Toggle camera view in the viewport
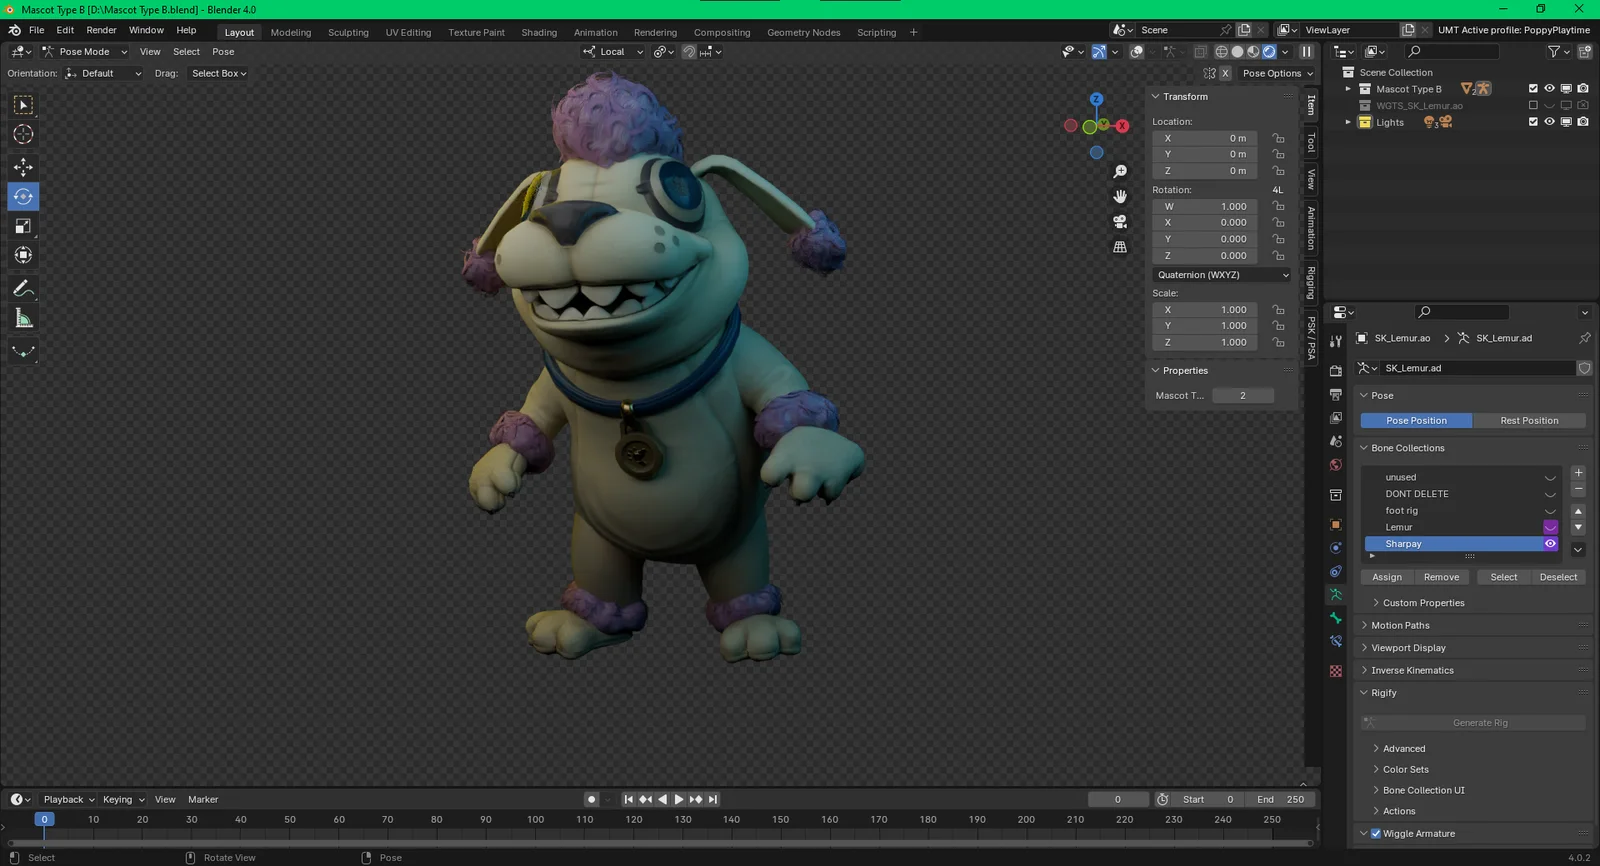 pyautogui.click(x=1120, y=221)
